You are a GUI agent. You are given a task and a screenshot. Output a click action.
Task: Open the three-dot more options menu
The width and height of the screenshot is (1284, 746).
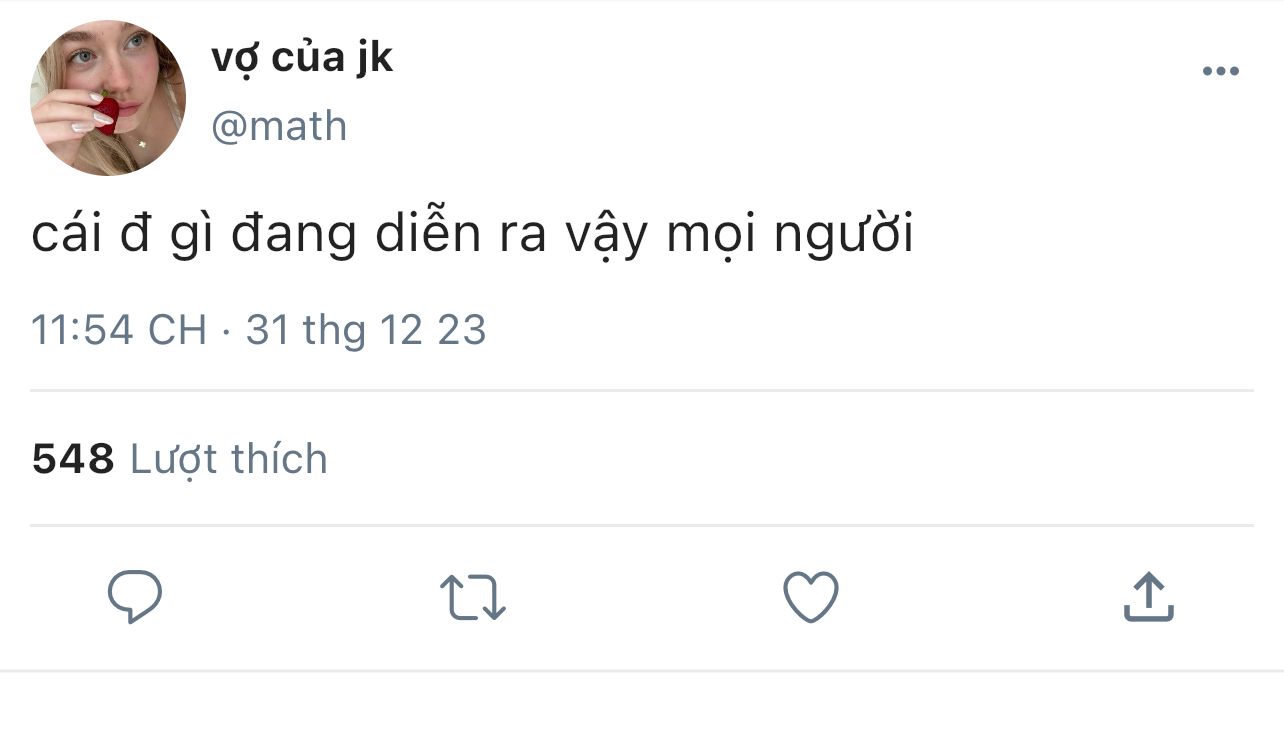[x=1220, y=71]
